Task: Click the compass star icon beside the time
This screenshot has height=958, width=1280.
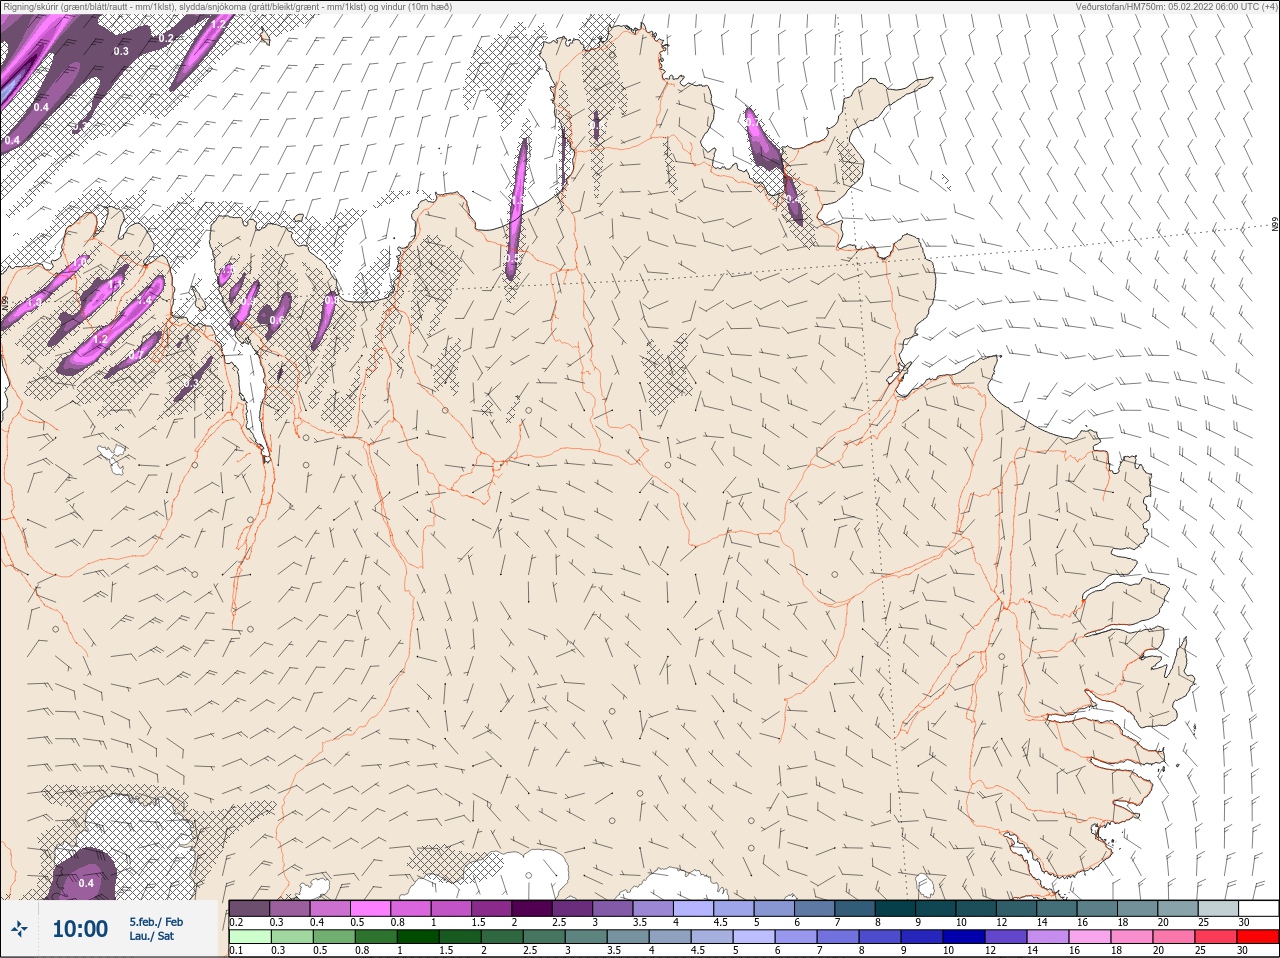Action: click(19, 929)
